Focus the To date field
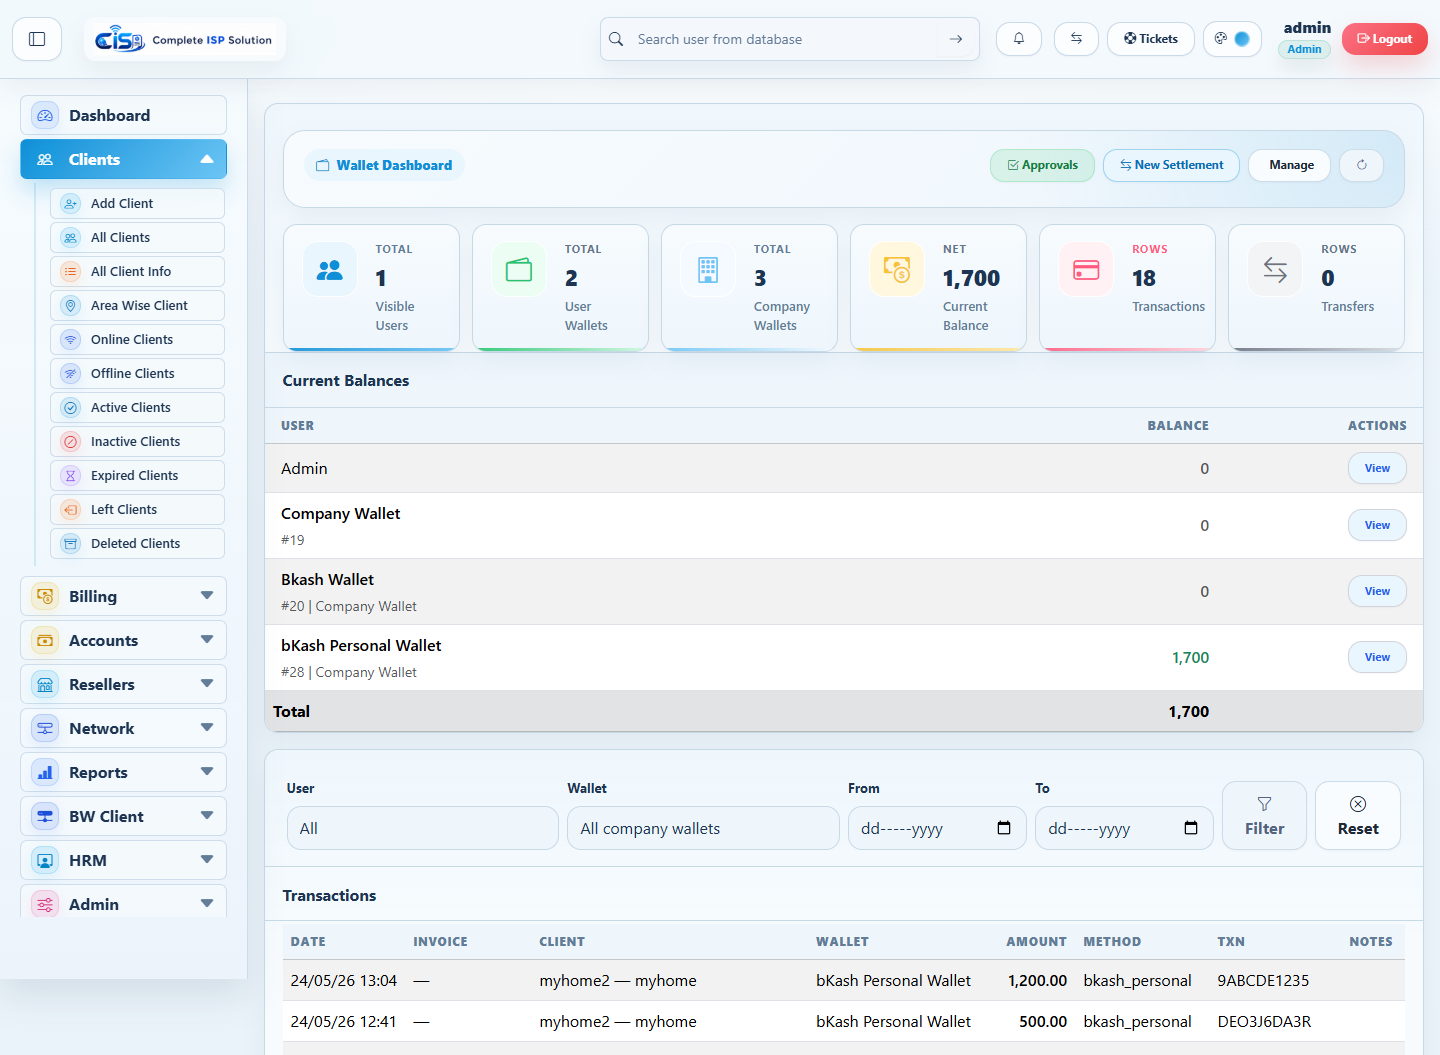The width and height of the screenshot is (1440, 1055). (x=1124, y=828)
